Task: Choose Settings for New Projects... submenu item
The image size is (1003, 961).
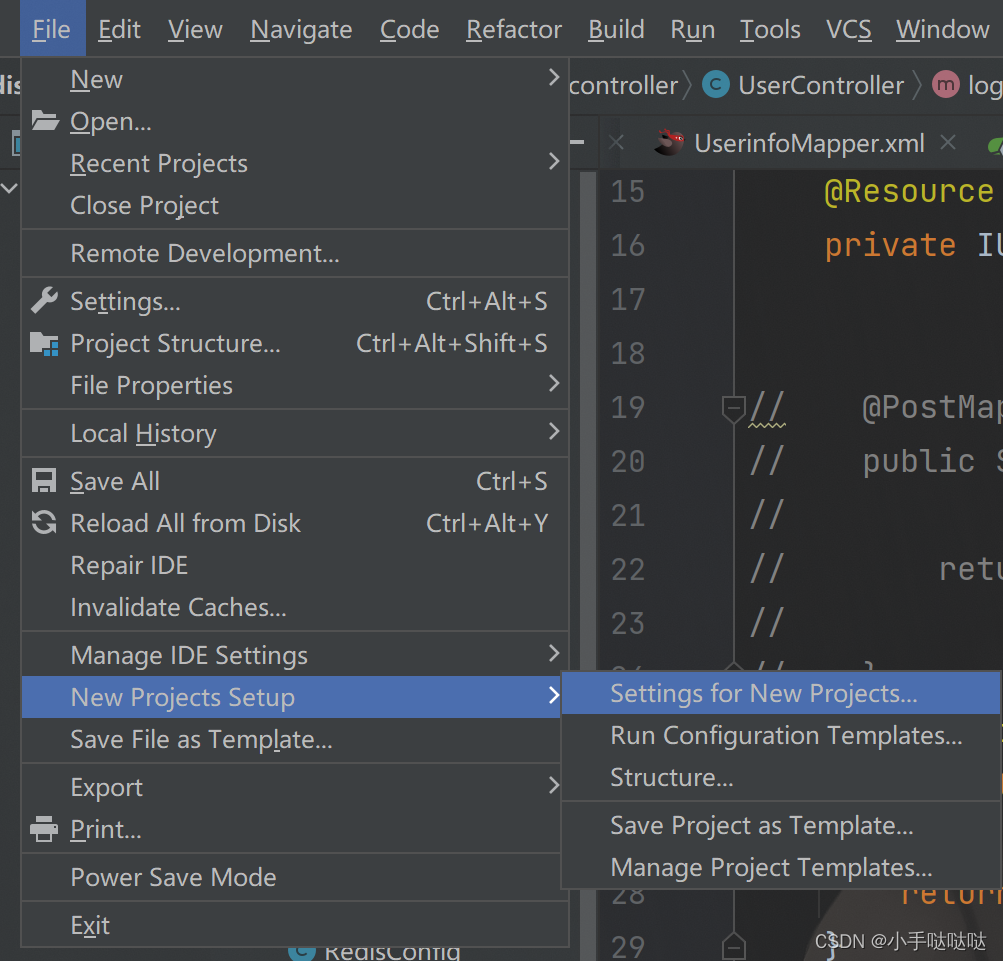Action: point(781,694)
